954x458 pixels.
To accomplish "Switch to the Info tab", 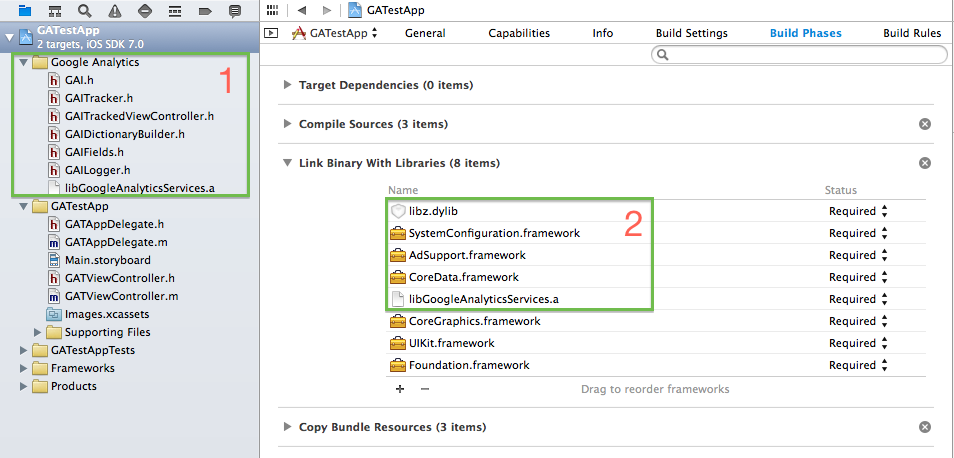I will [x=602, y=33].
